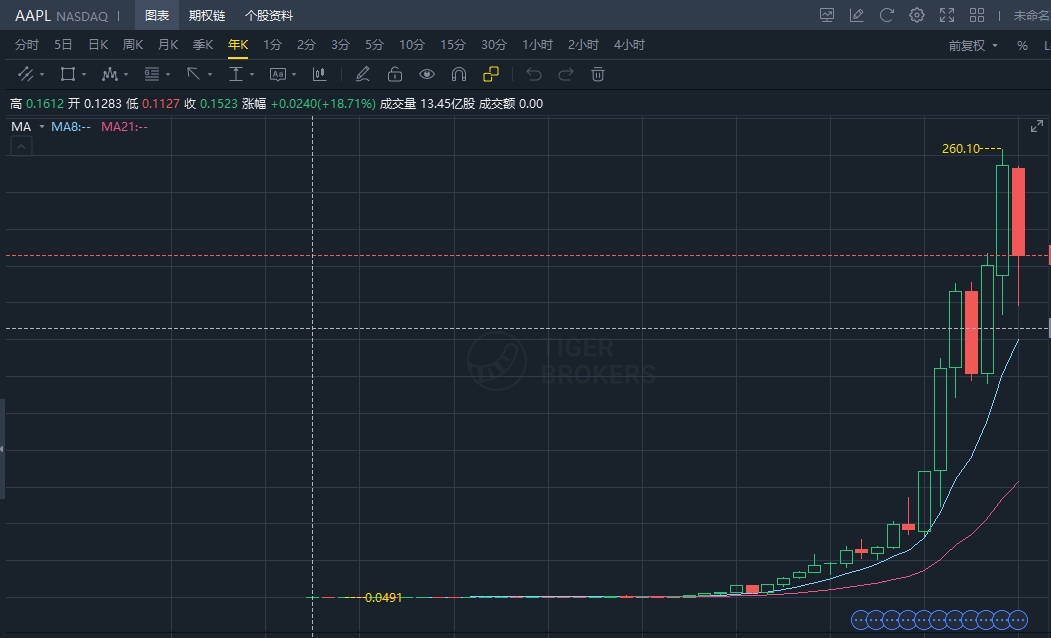Image resolution: width=1051 pixels, height=638 pixels.
Task: Toggle the yellow linked-drawings icon
Action: (x=491, y=74)
